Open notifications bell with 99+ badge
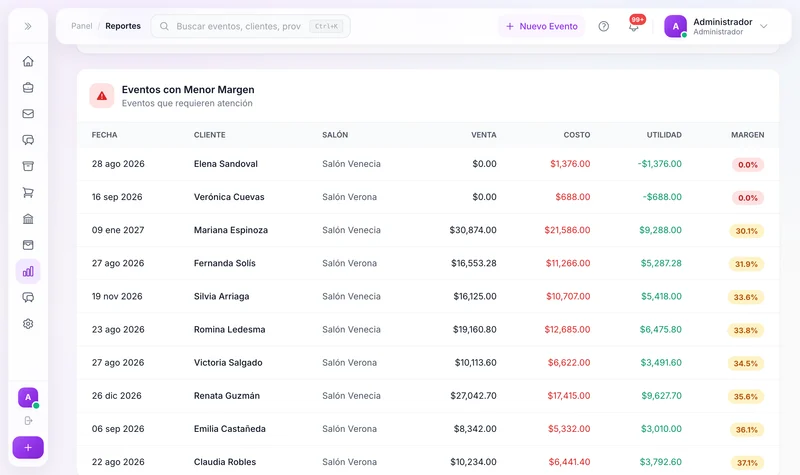Viewport: 800px width, 475px height. pos(634,26)
